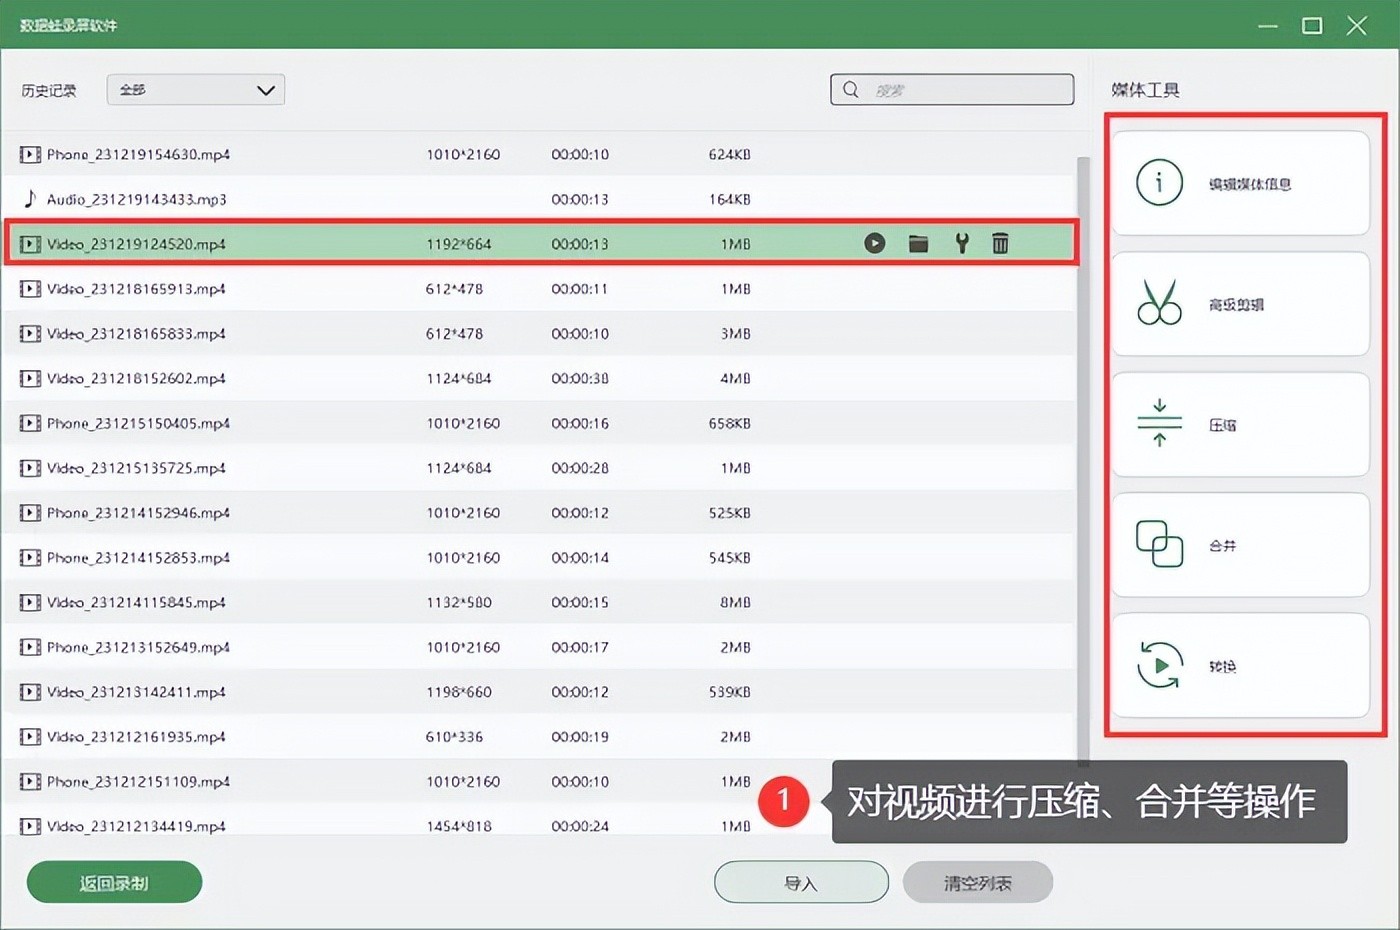This screenshot has width=1400, height=930.
Task: Click the 清空列表 clear list button
Action: 977,883
